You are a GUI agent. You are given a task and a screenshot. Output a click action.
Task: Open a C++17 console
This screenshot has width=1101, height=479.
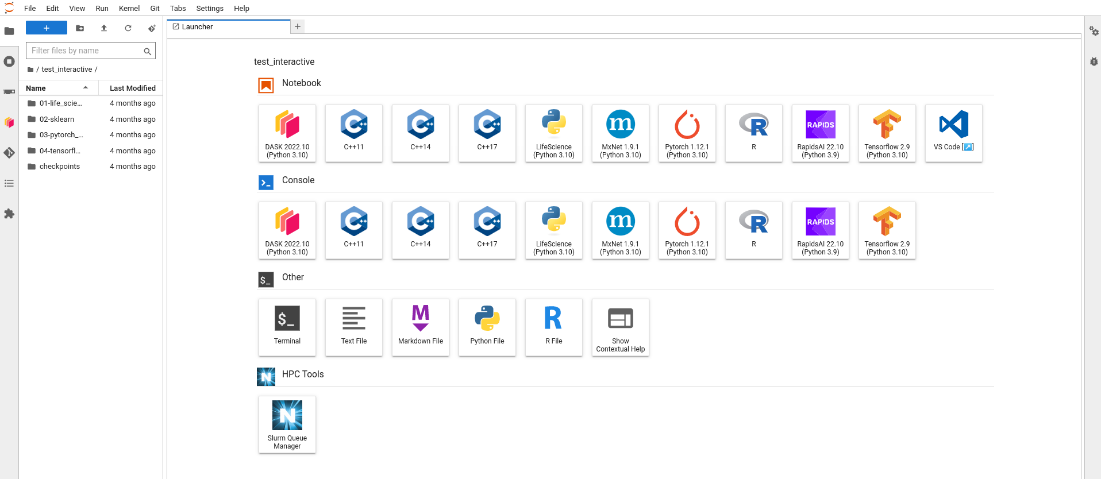(487, 230)
